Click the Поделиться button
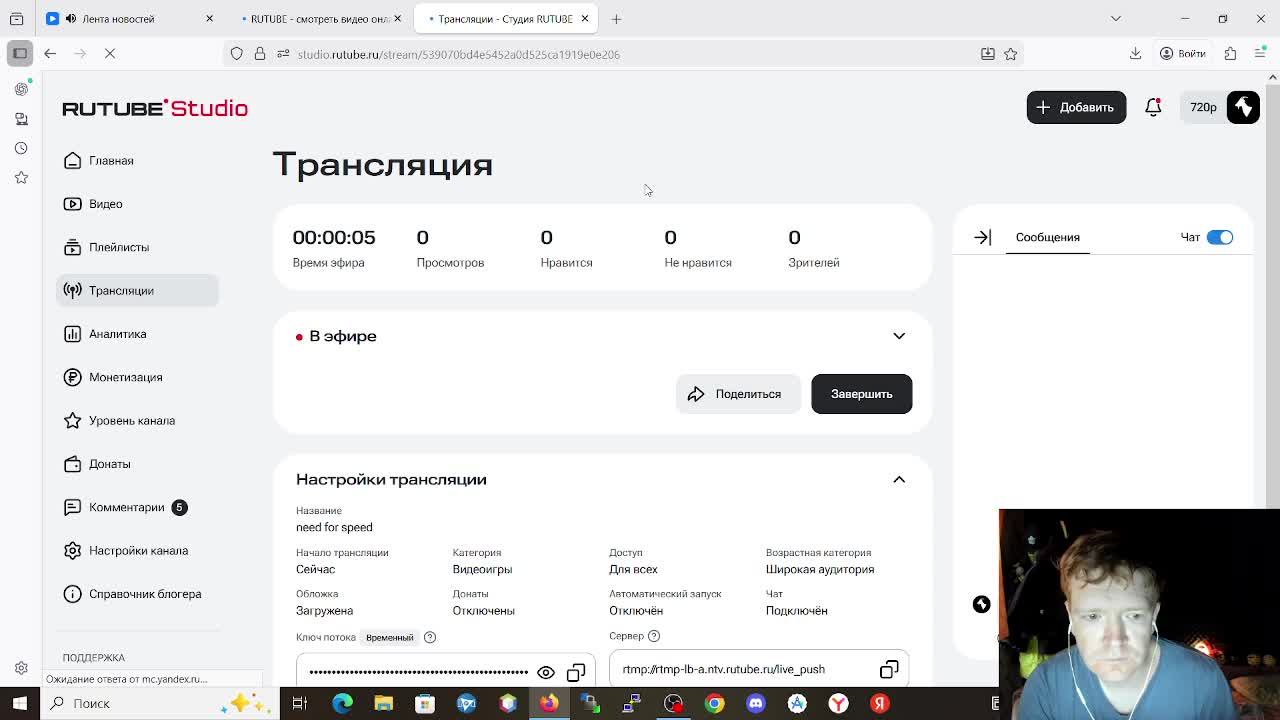This screenshot has height=720, width=1280. click(738, 394)
